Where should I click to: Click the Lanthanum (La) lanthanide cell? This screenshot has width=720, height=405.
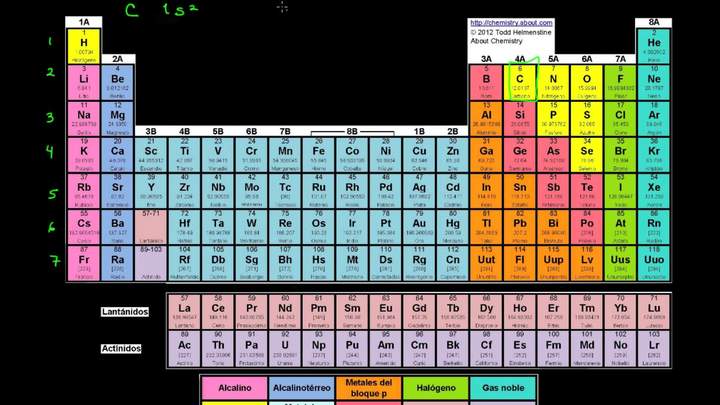pyautogui.click(x=184, y=312)
